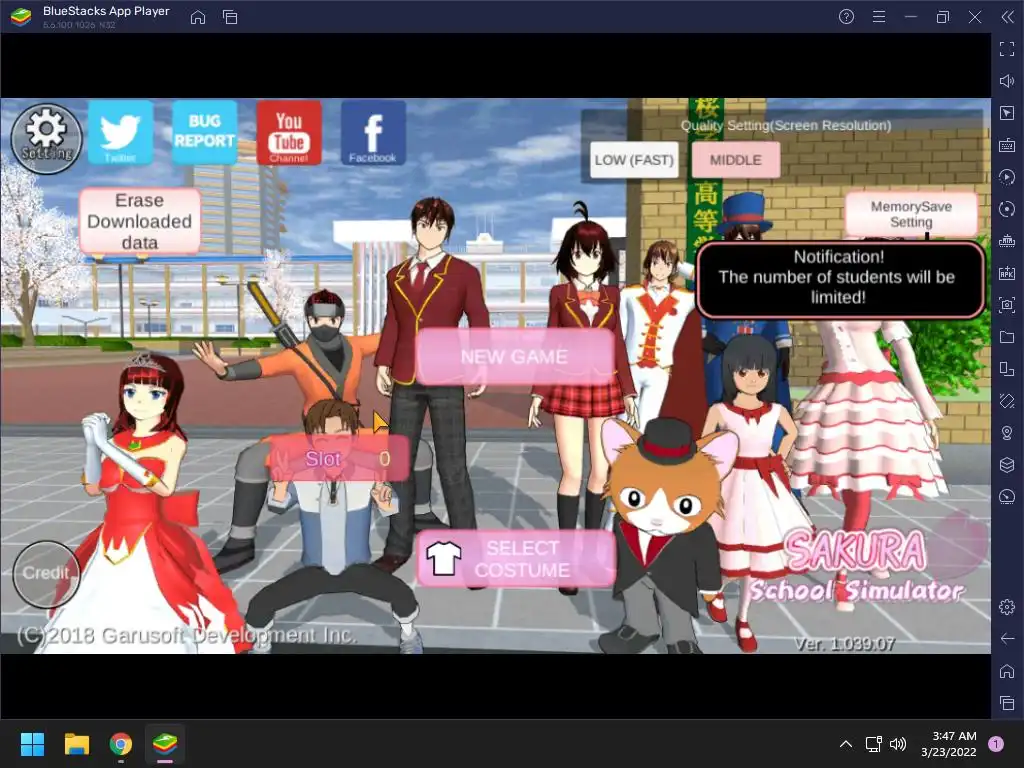This screenshot has height=768, width=1024.
Task: Open File Explorer from taskbar
Action: point(76,744)
